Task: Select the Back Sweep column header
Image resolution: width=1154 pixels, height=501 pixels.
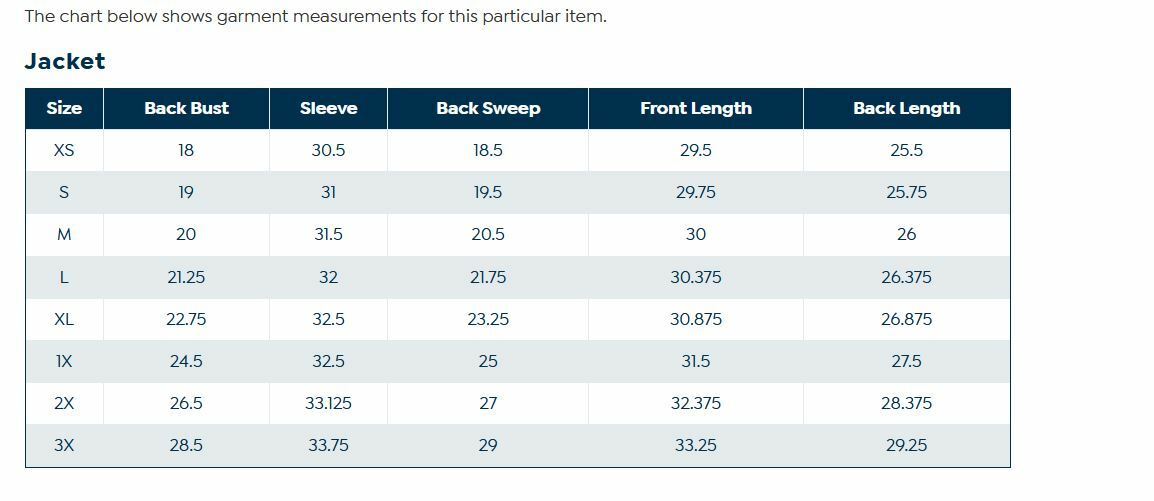Action: point(488,108)
